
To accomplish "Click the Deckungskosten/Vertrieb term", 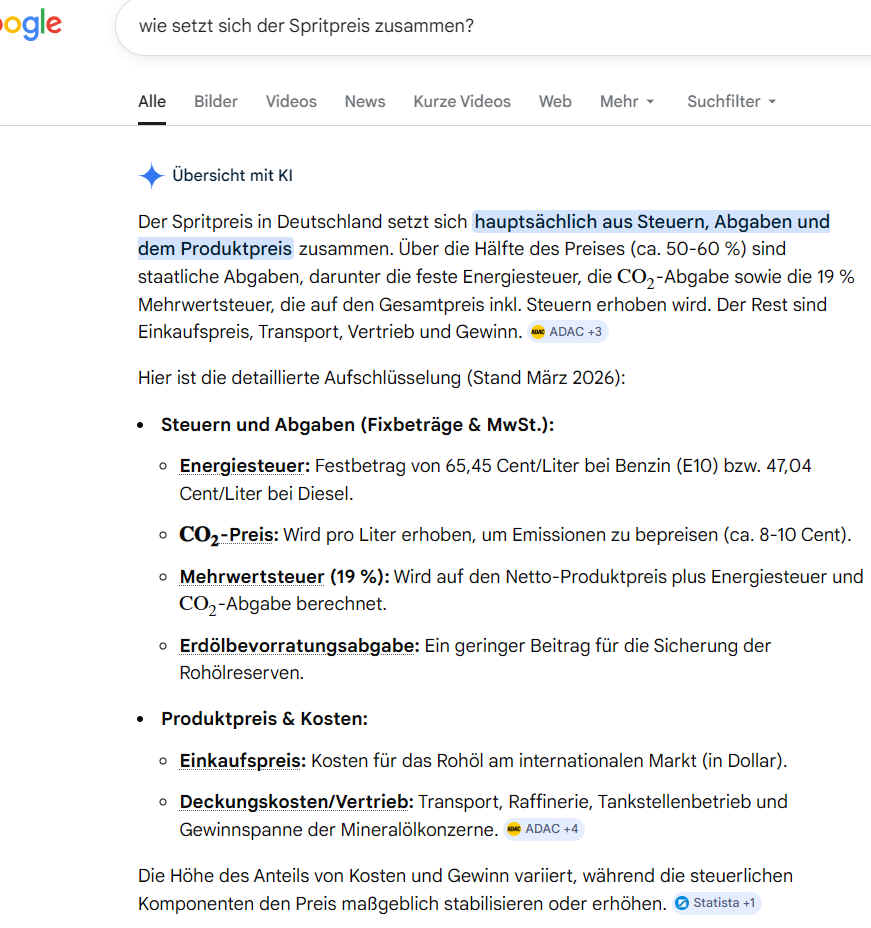I will 296,802.
